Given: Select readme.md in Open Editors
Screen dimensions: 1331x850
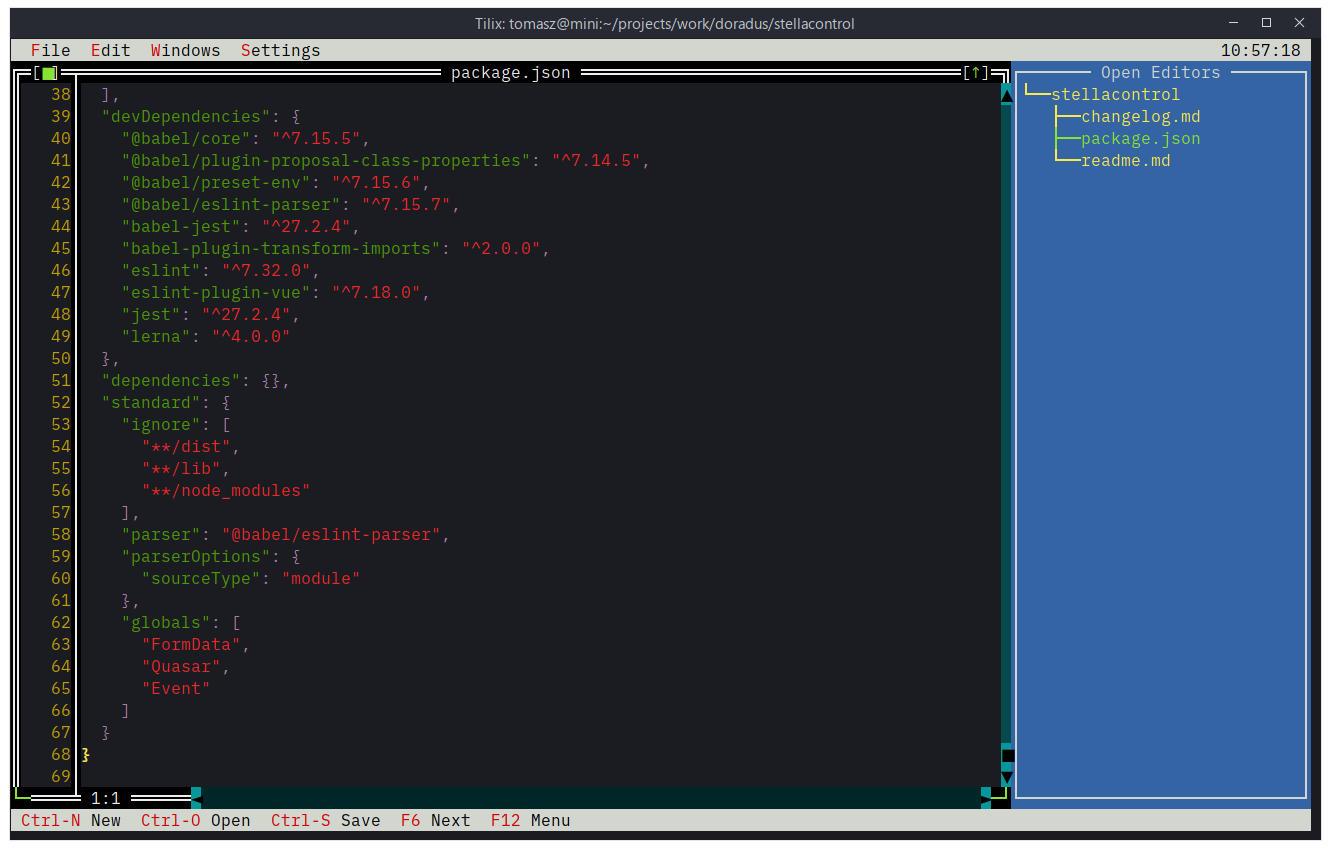Looking at the screenshot, I should pos(1125,161).
